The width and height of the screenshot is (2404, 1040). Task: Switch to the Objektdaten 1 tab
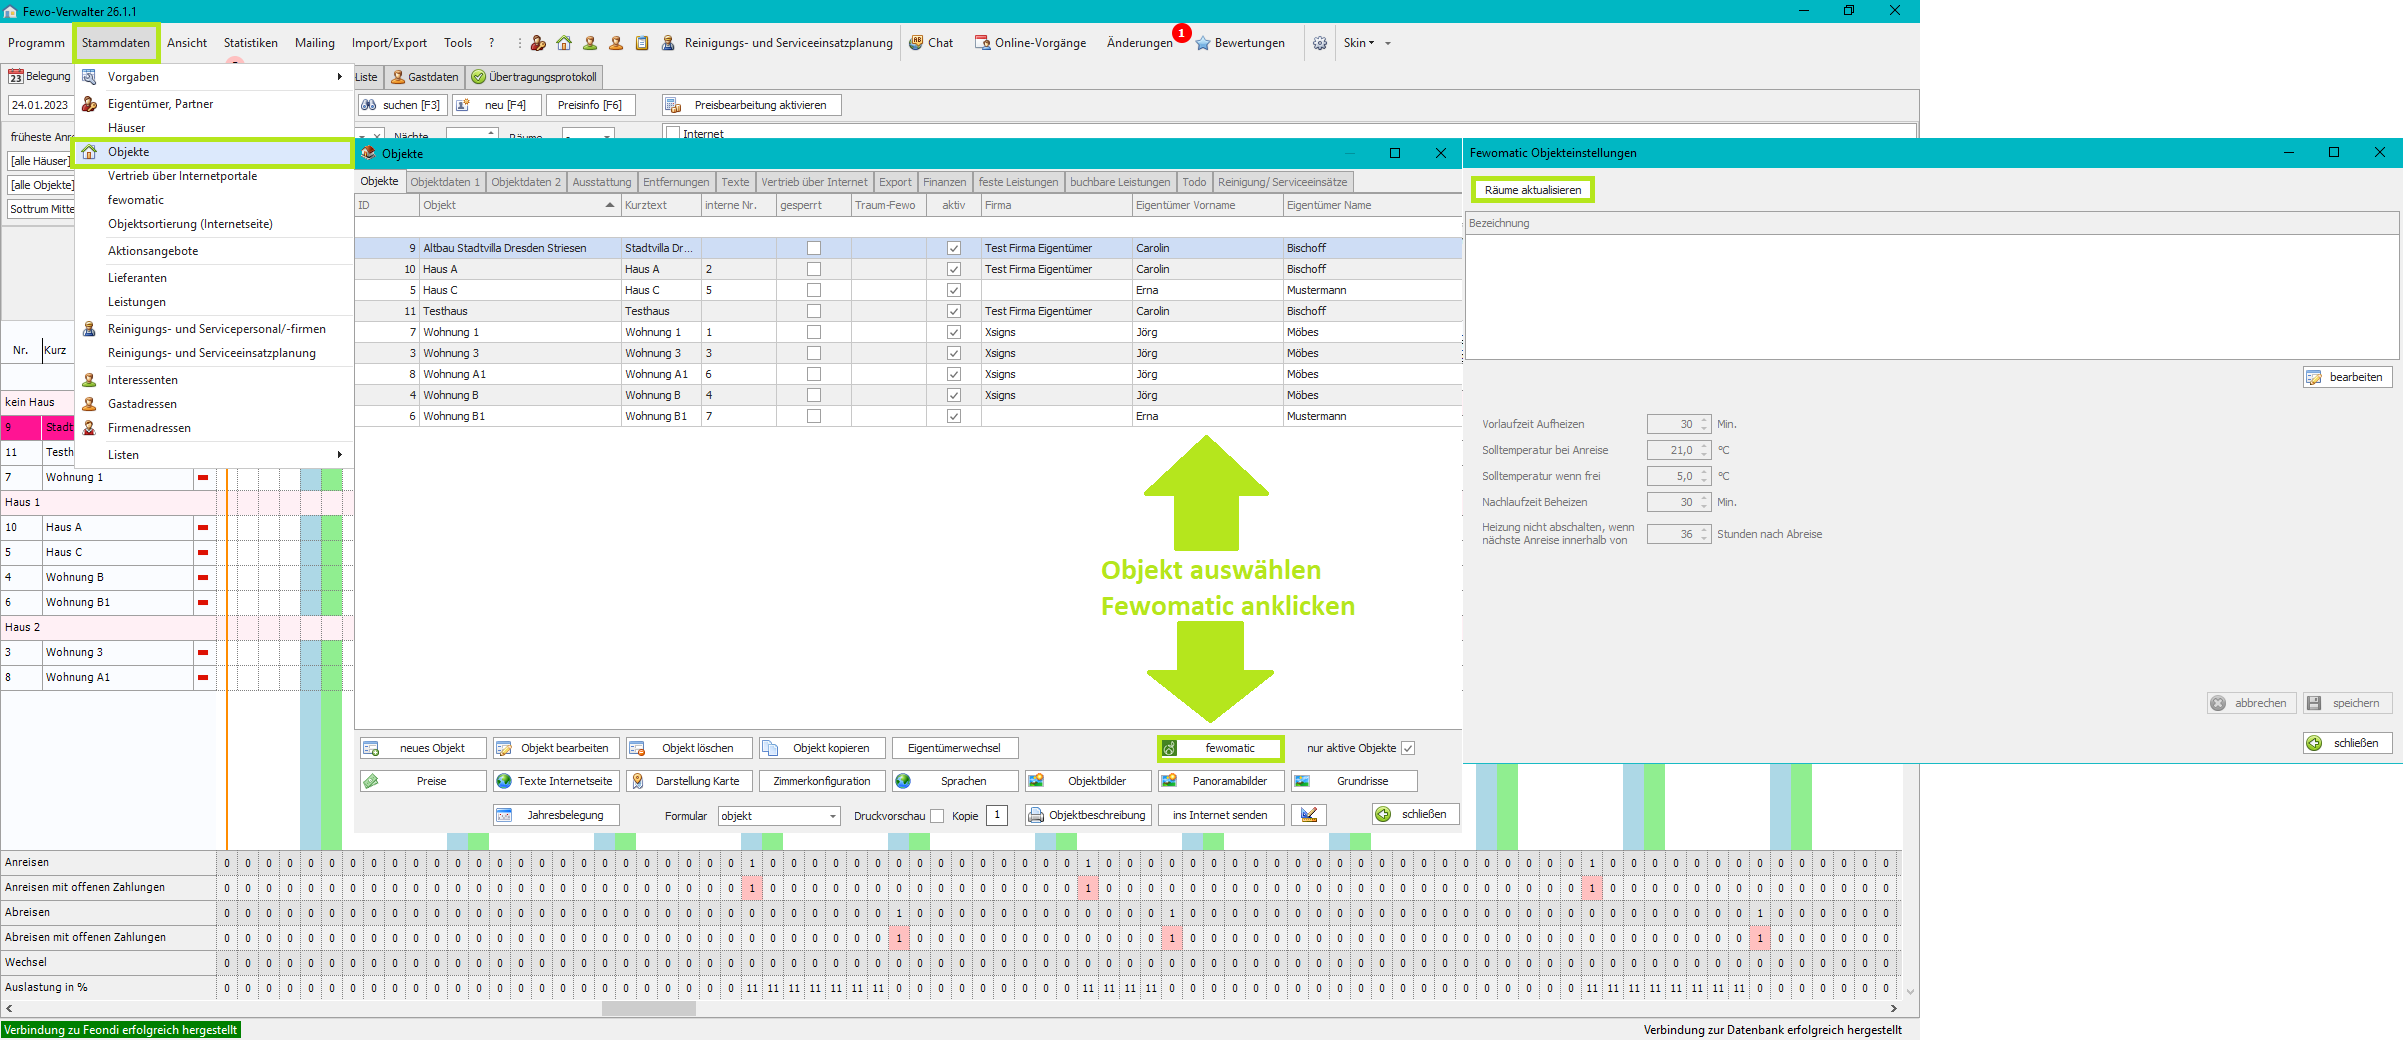445,182
